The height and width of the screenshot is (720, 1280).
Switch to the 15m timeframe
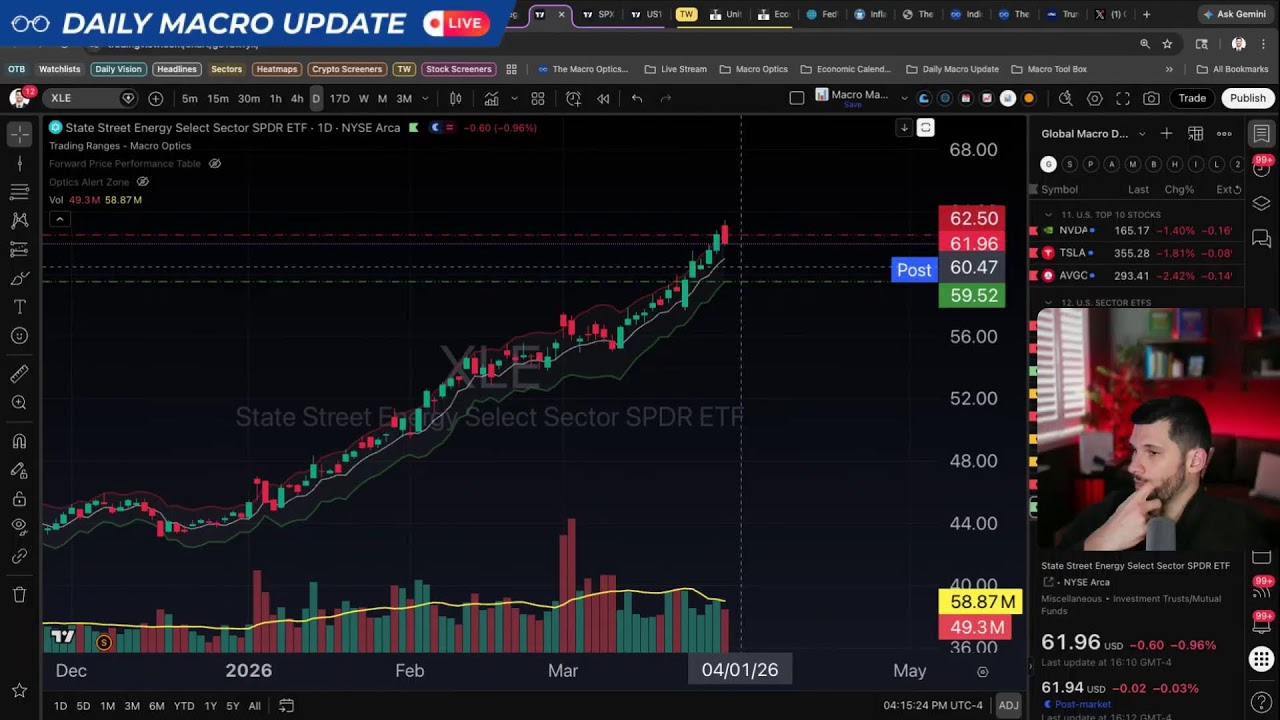[x=218, y=98]
